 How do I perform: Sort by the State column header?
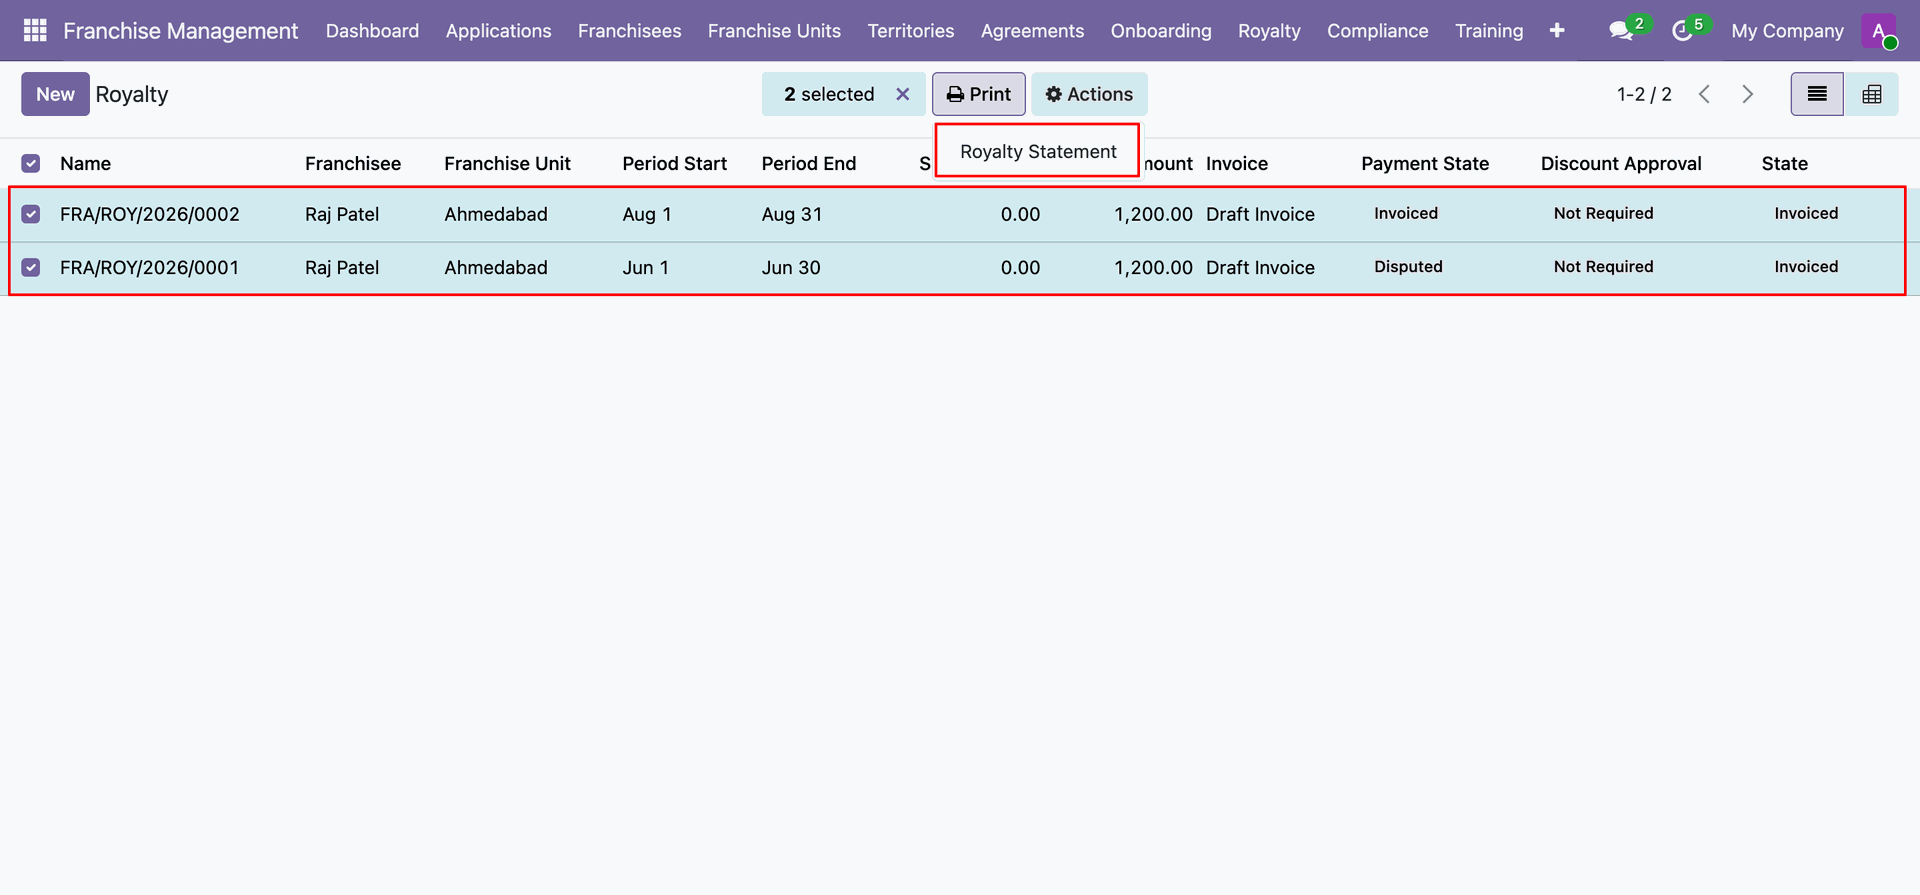pos(1784,163)
